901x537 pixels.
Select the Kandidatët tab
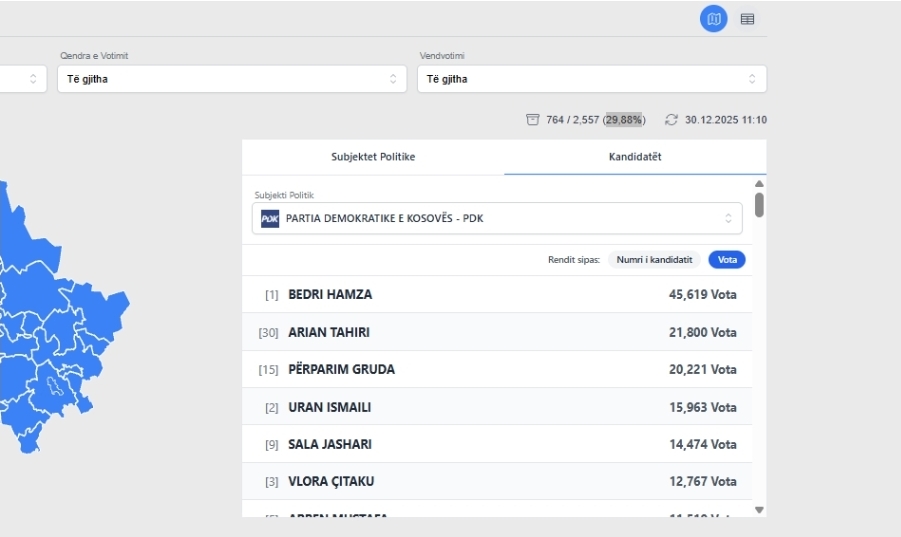coord(635,157)
